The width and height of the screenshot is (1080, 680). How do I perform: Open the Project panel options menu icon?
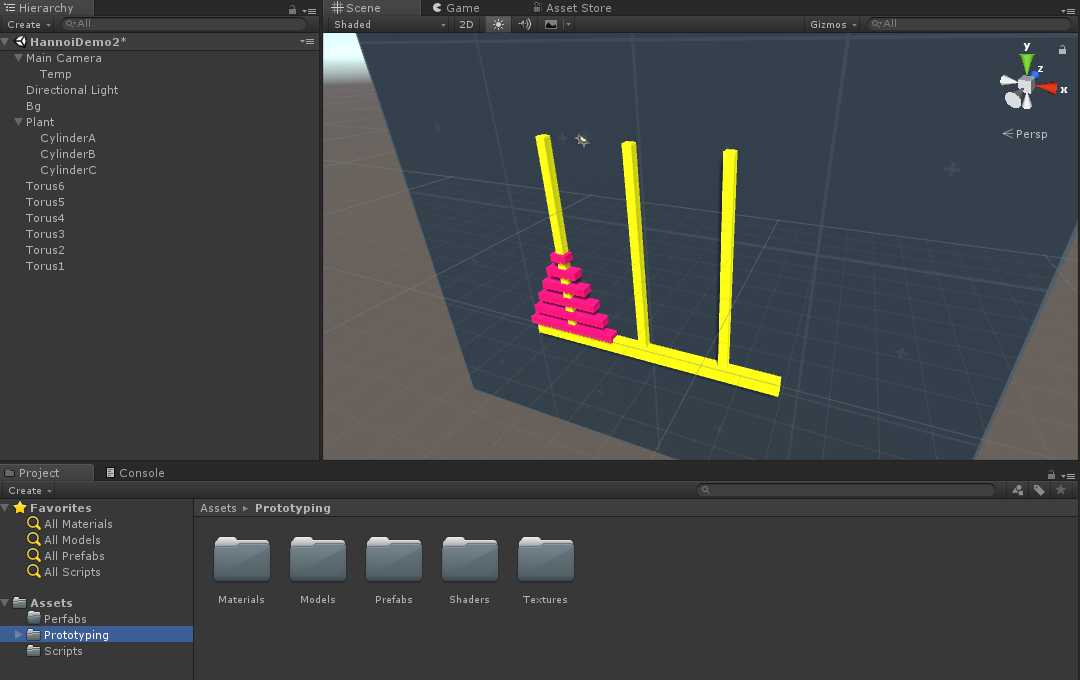tap(1068, 475)
